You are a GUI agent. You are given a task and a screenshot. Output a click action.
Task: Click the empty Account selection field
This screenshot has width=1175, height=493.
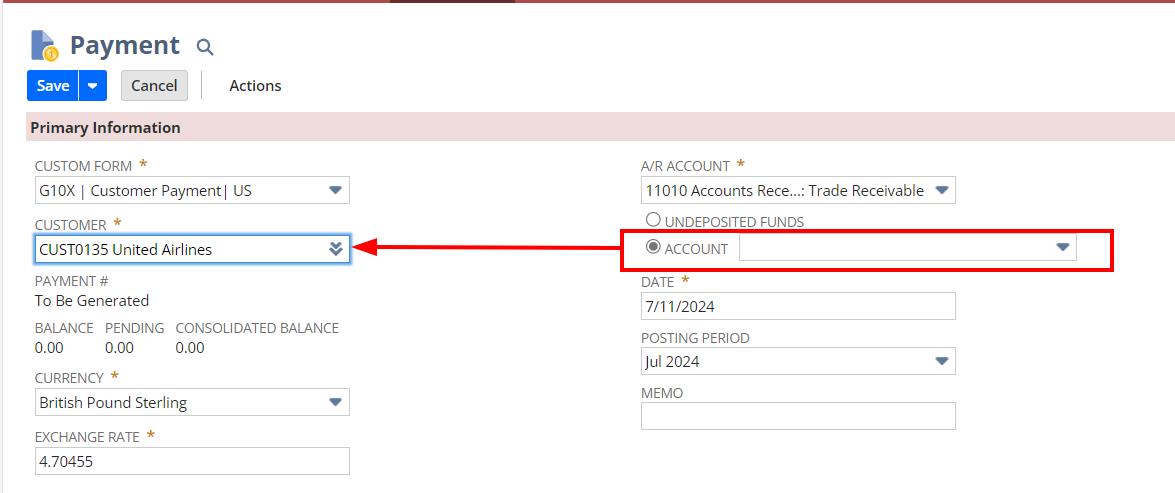pyautogui.click(x=895, y=248)
